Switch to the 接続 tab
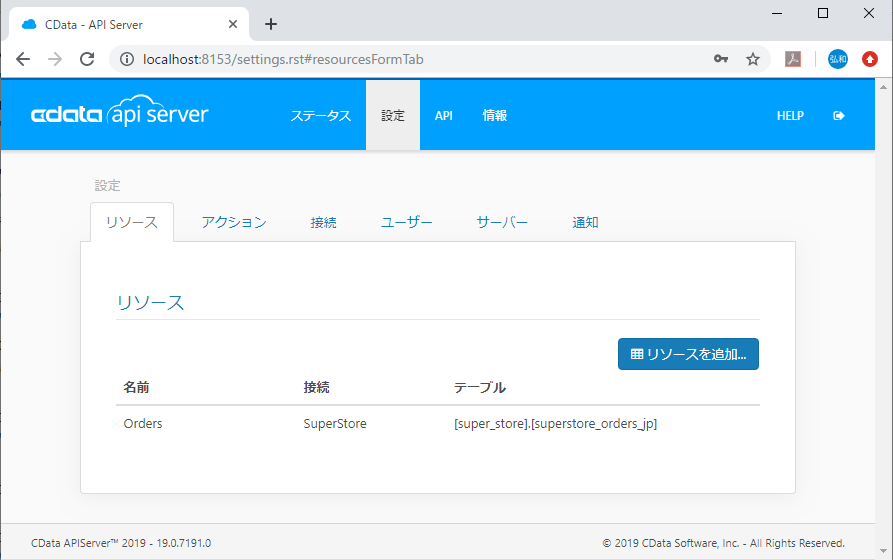The image size is (893, 560). [x=323, y=222]
